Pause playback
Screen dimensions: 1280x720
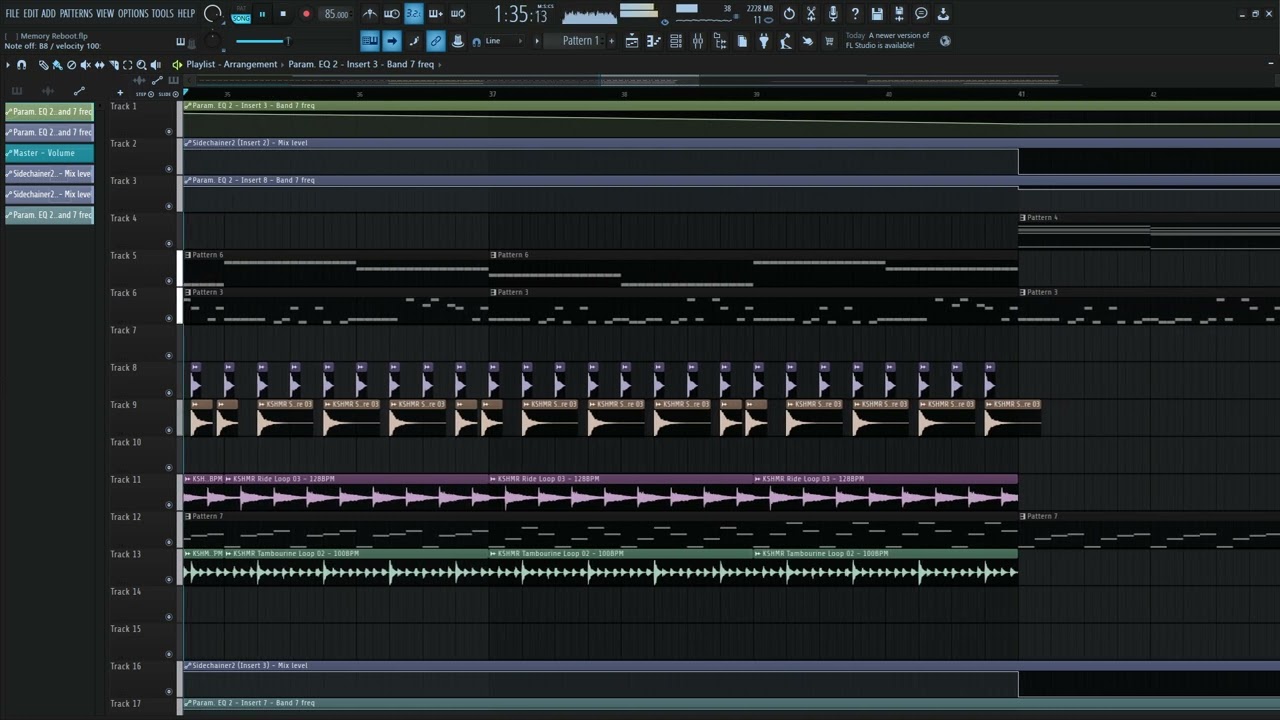click(262, 14)
